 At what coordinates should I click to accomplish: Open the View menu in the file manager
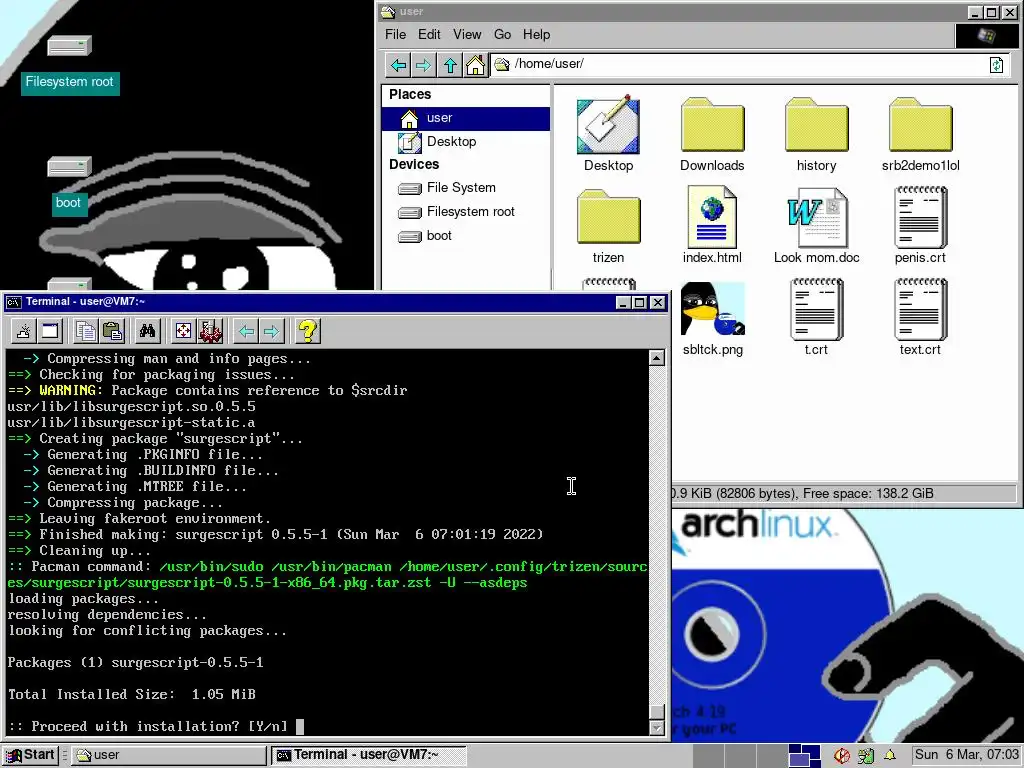pos(467,35)
